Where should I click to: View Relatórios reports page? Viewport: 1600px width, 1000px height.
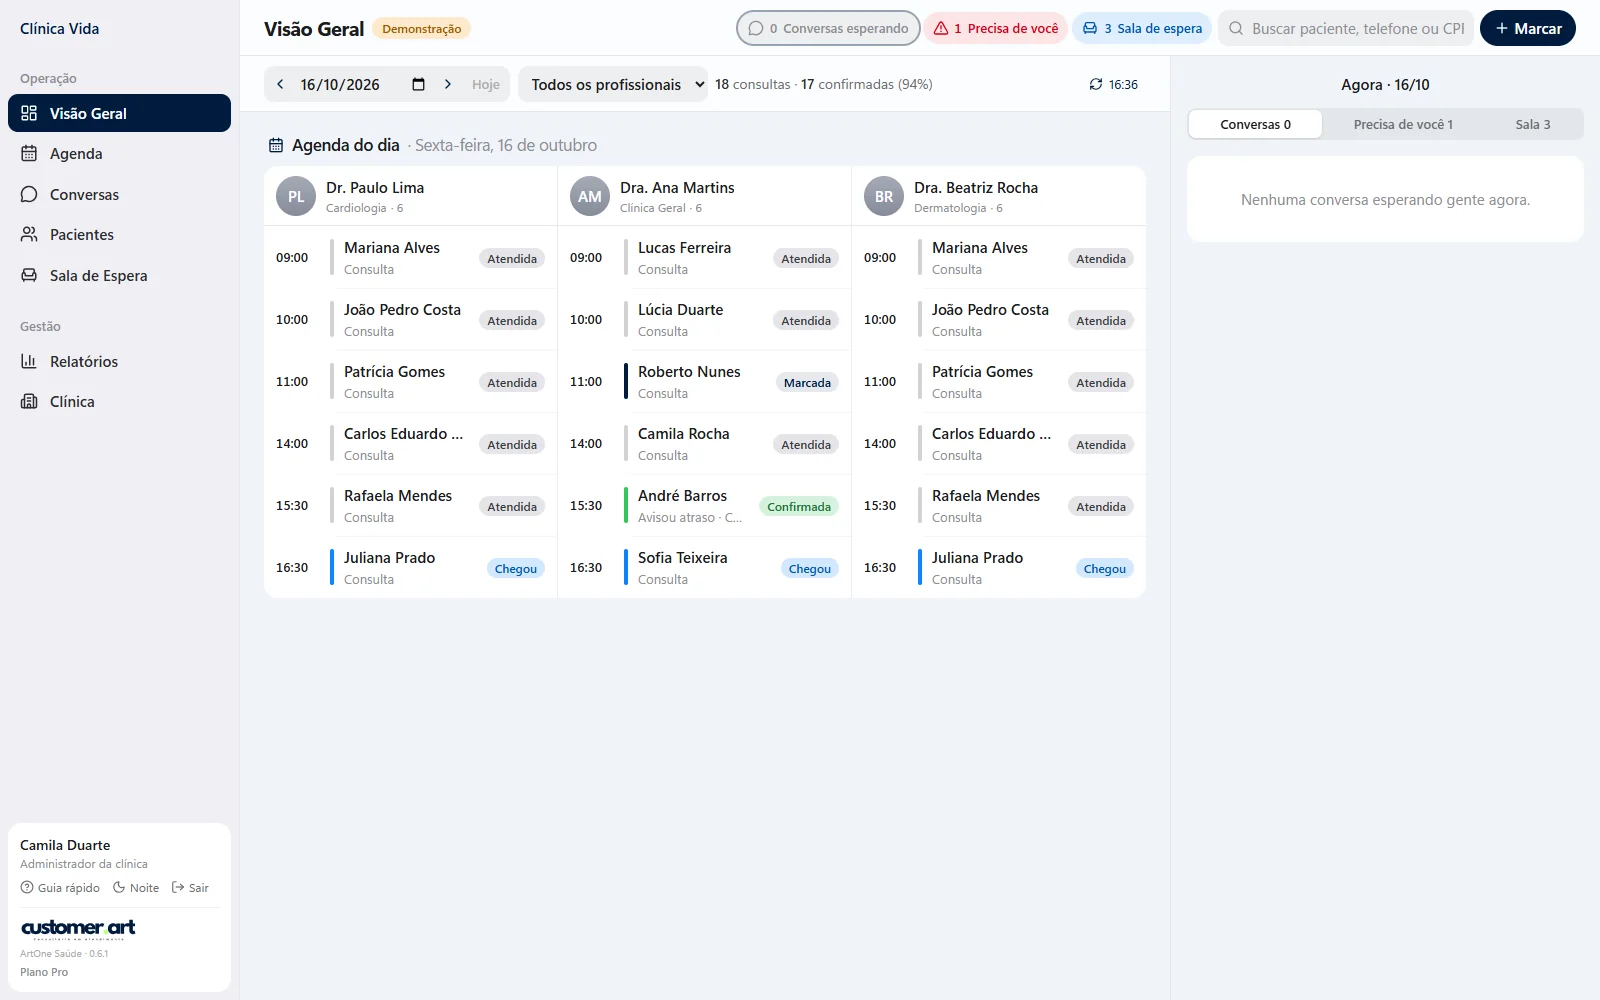119,361
